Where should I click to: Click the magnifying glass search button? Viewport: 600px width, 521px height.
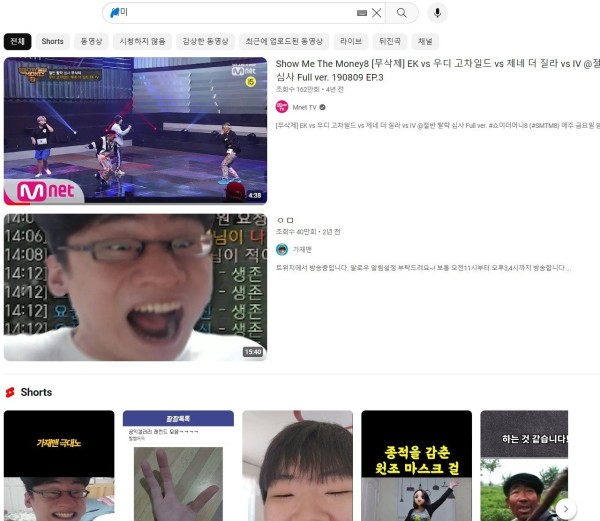point(402,13)
